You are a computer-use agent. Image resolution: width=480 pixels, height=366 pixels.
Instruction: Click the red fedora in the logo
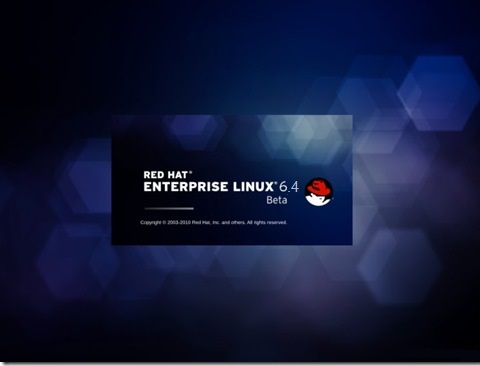(x=320, y=186)
